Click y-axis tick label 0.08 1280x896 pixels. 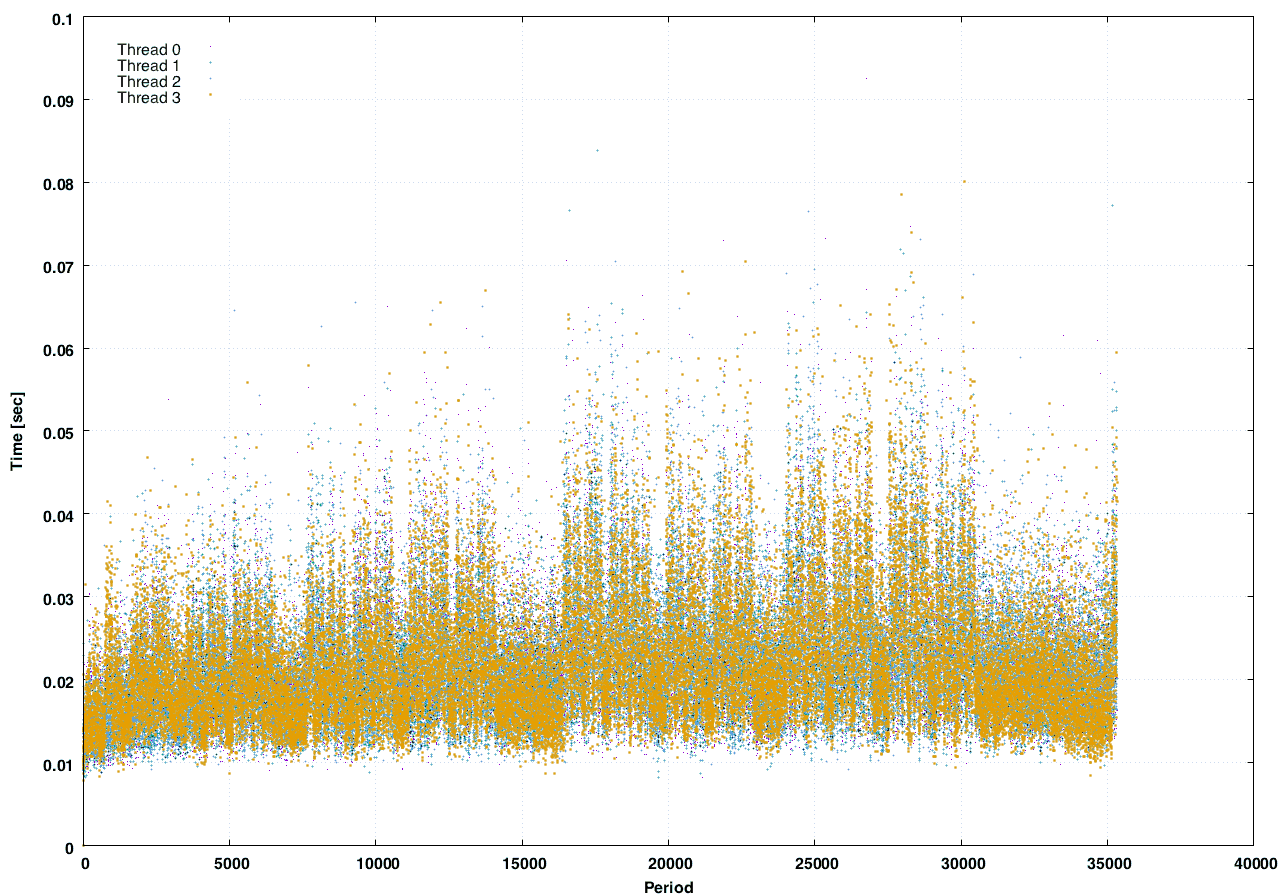(x=56, y=184)
